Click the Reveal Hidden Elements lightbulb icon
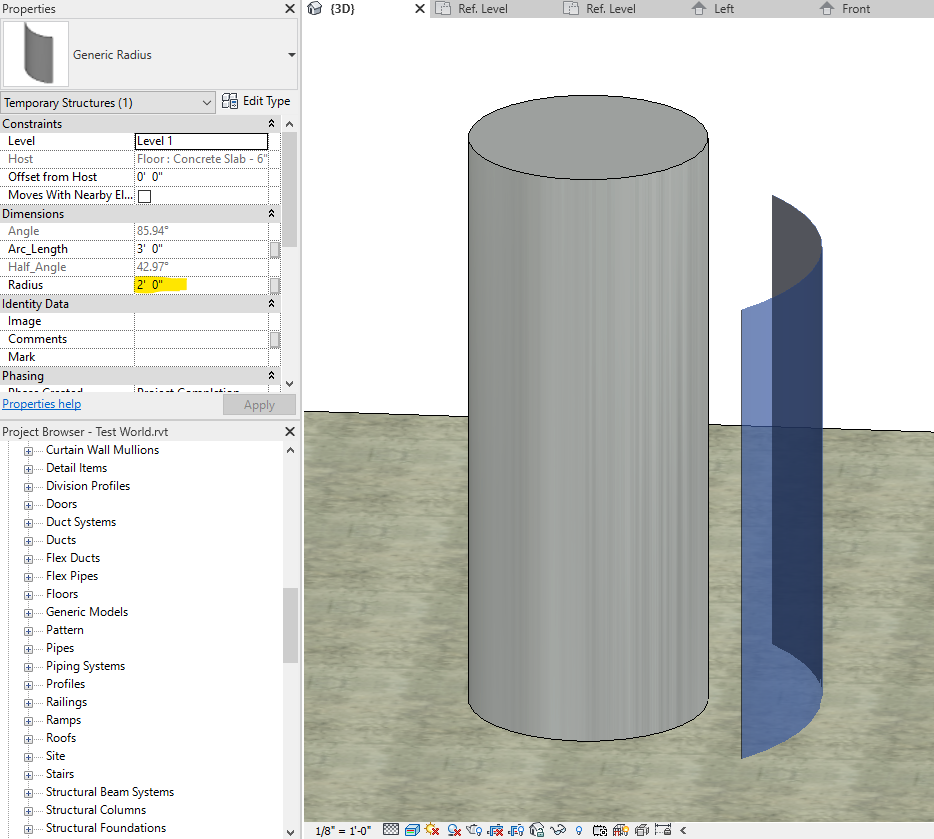Screen dimensions: 934x839 (578, 828)
